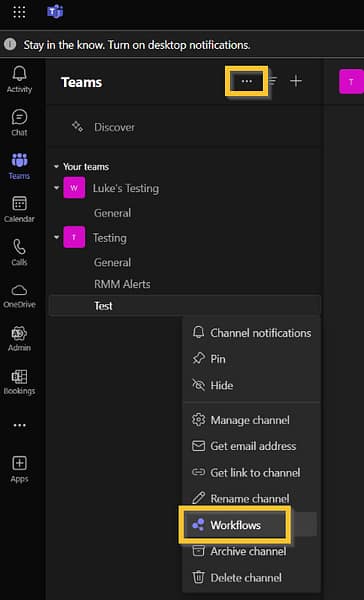Open the Luke's Testing team name
Image resolution: width=364 pixels, height=600 pixels.
[126, 188]
